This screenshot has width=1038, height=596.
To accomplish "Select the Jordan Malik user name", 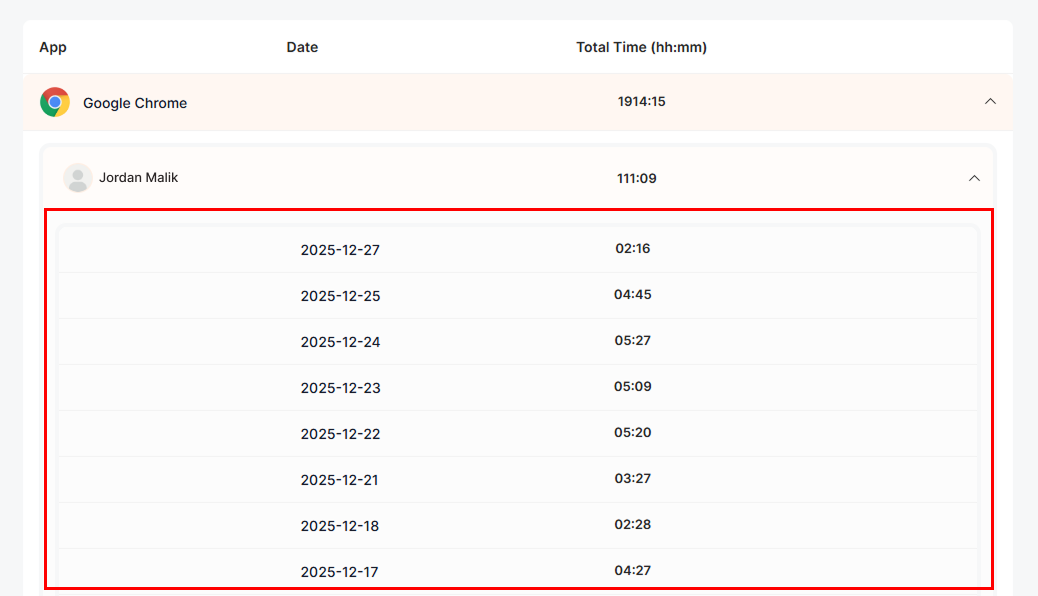I will (x=138, y=178).
